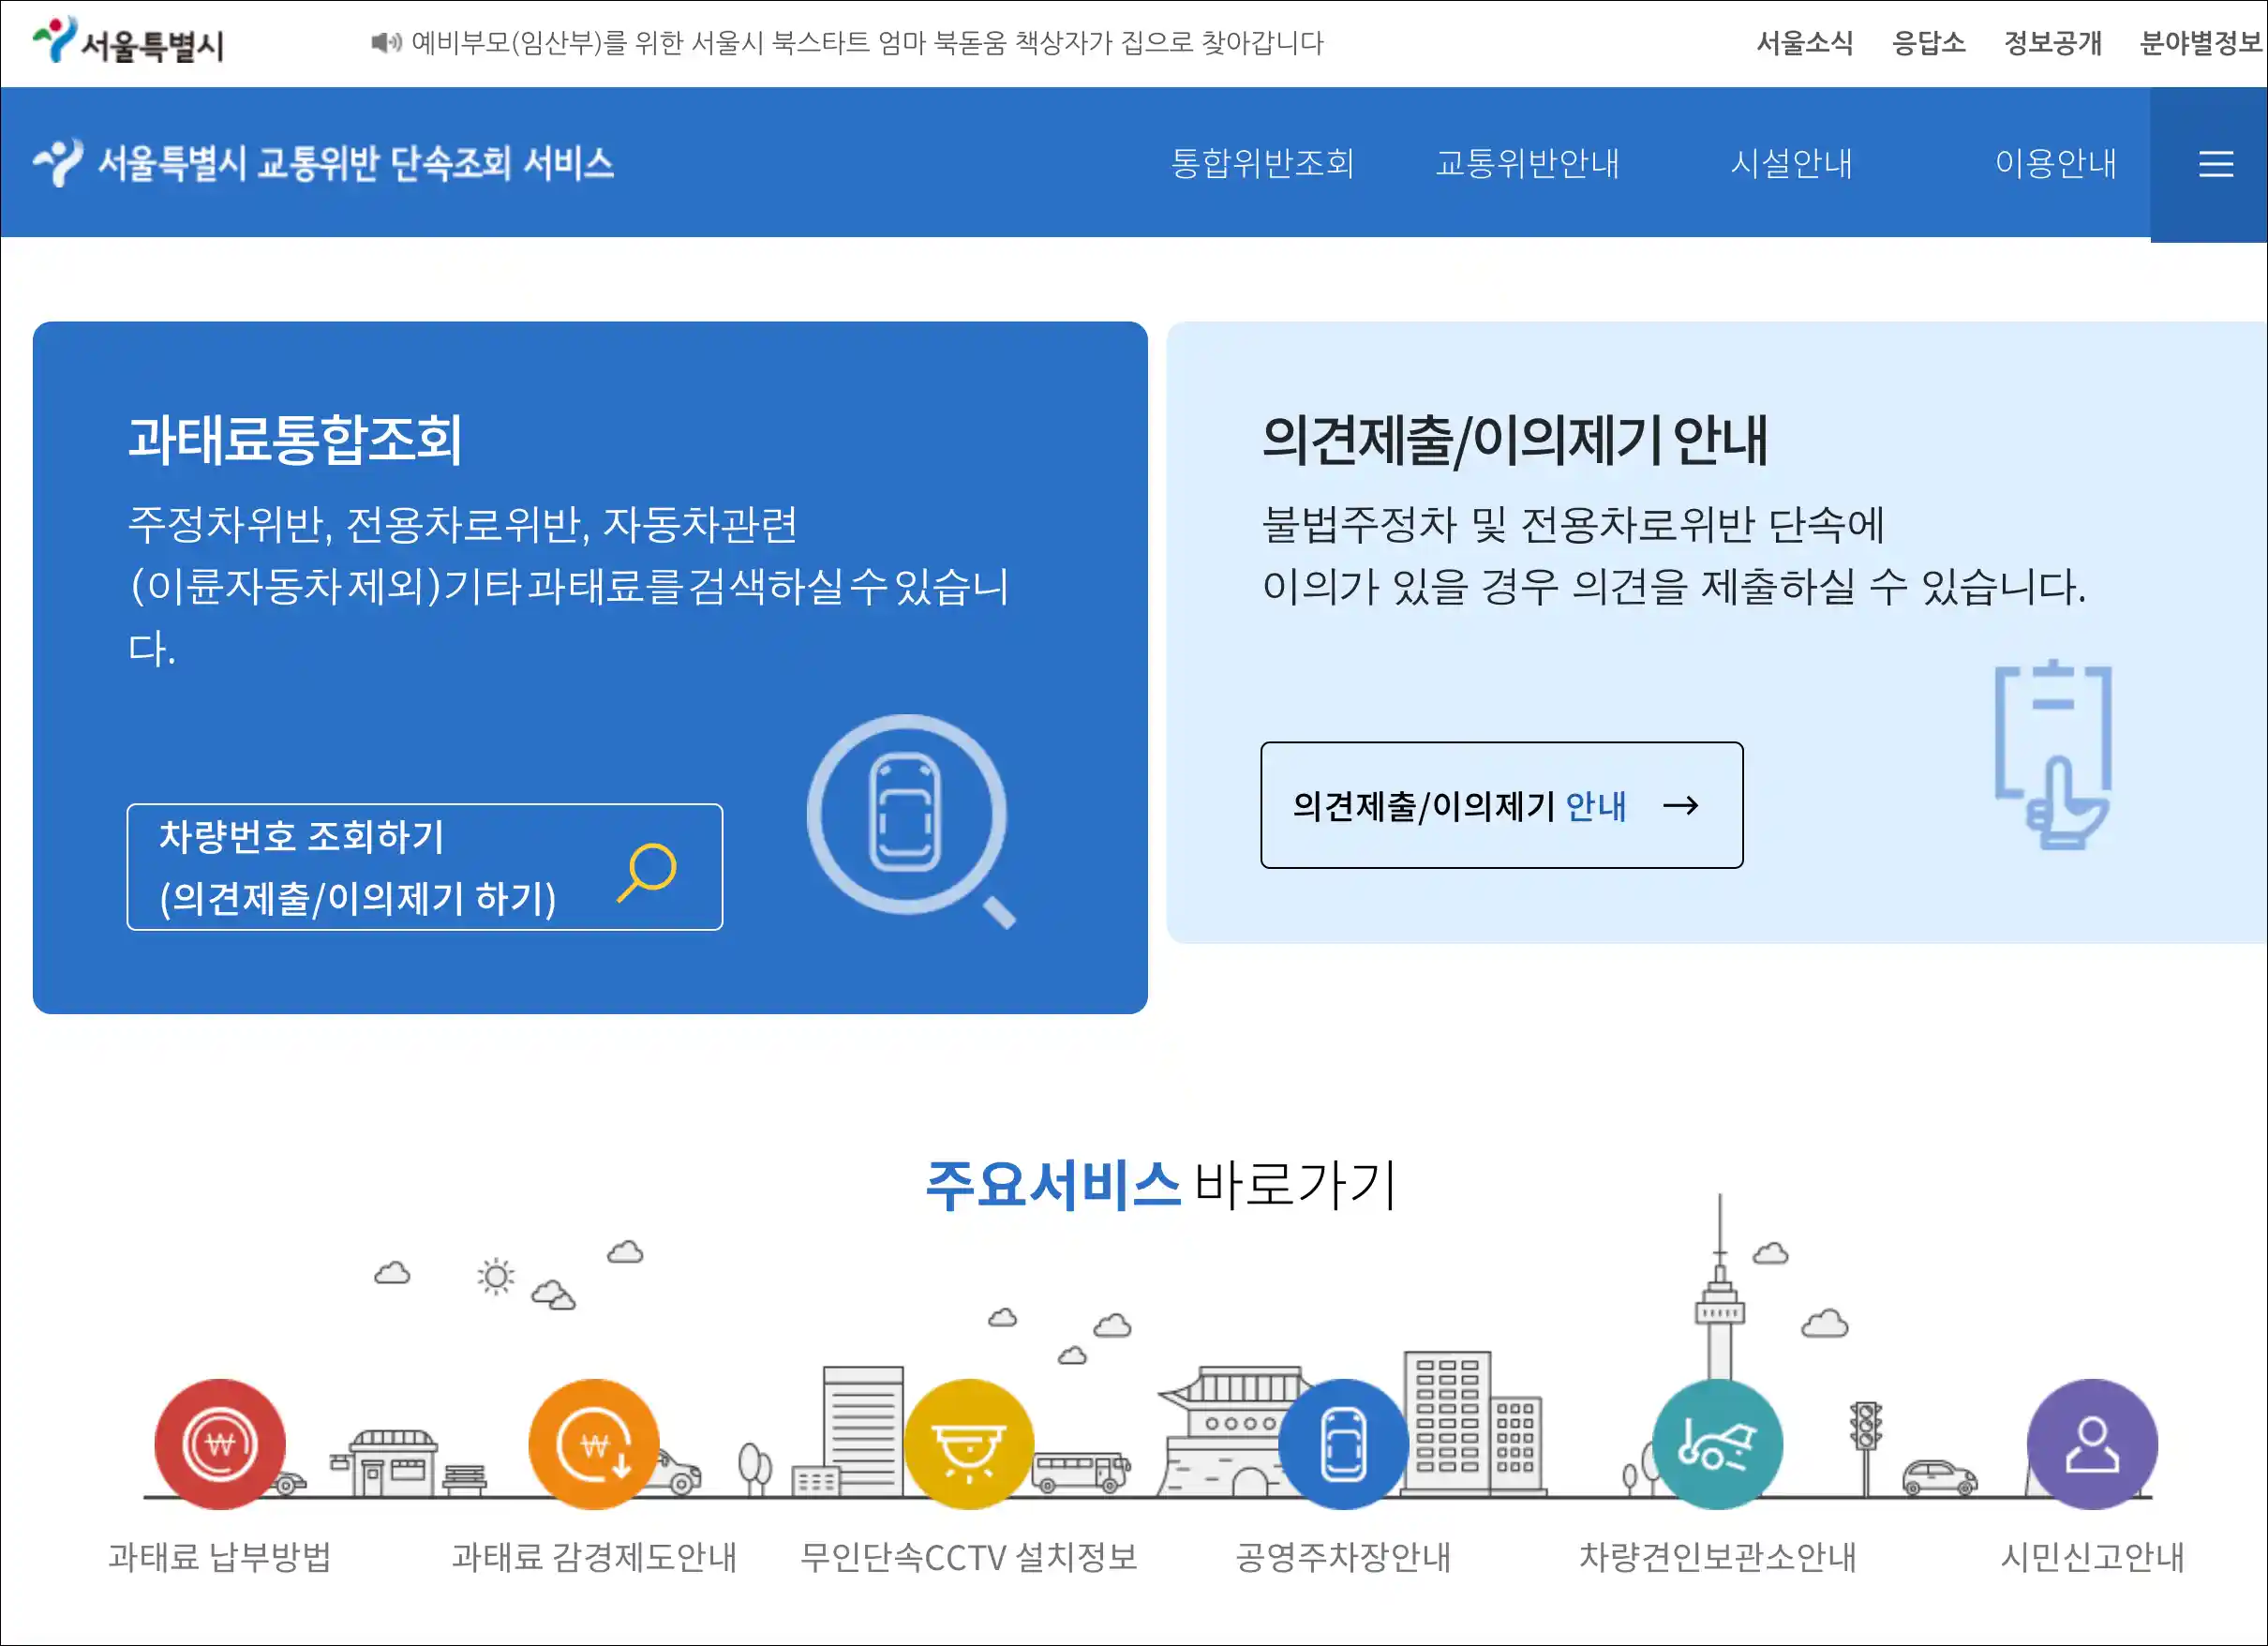Click the 시민신고안내 label
2268x1646 pixels.
pos(2092,1557)
